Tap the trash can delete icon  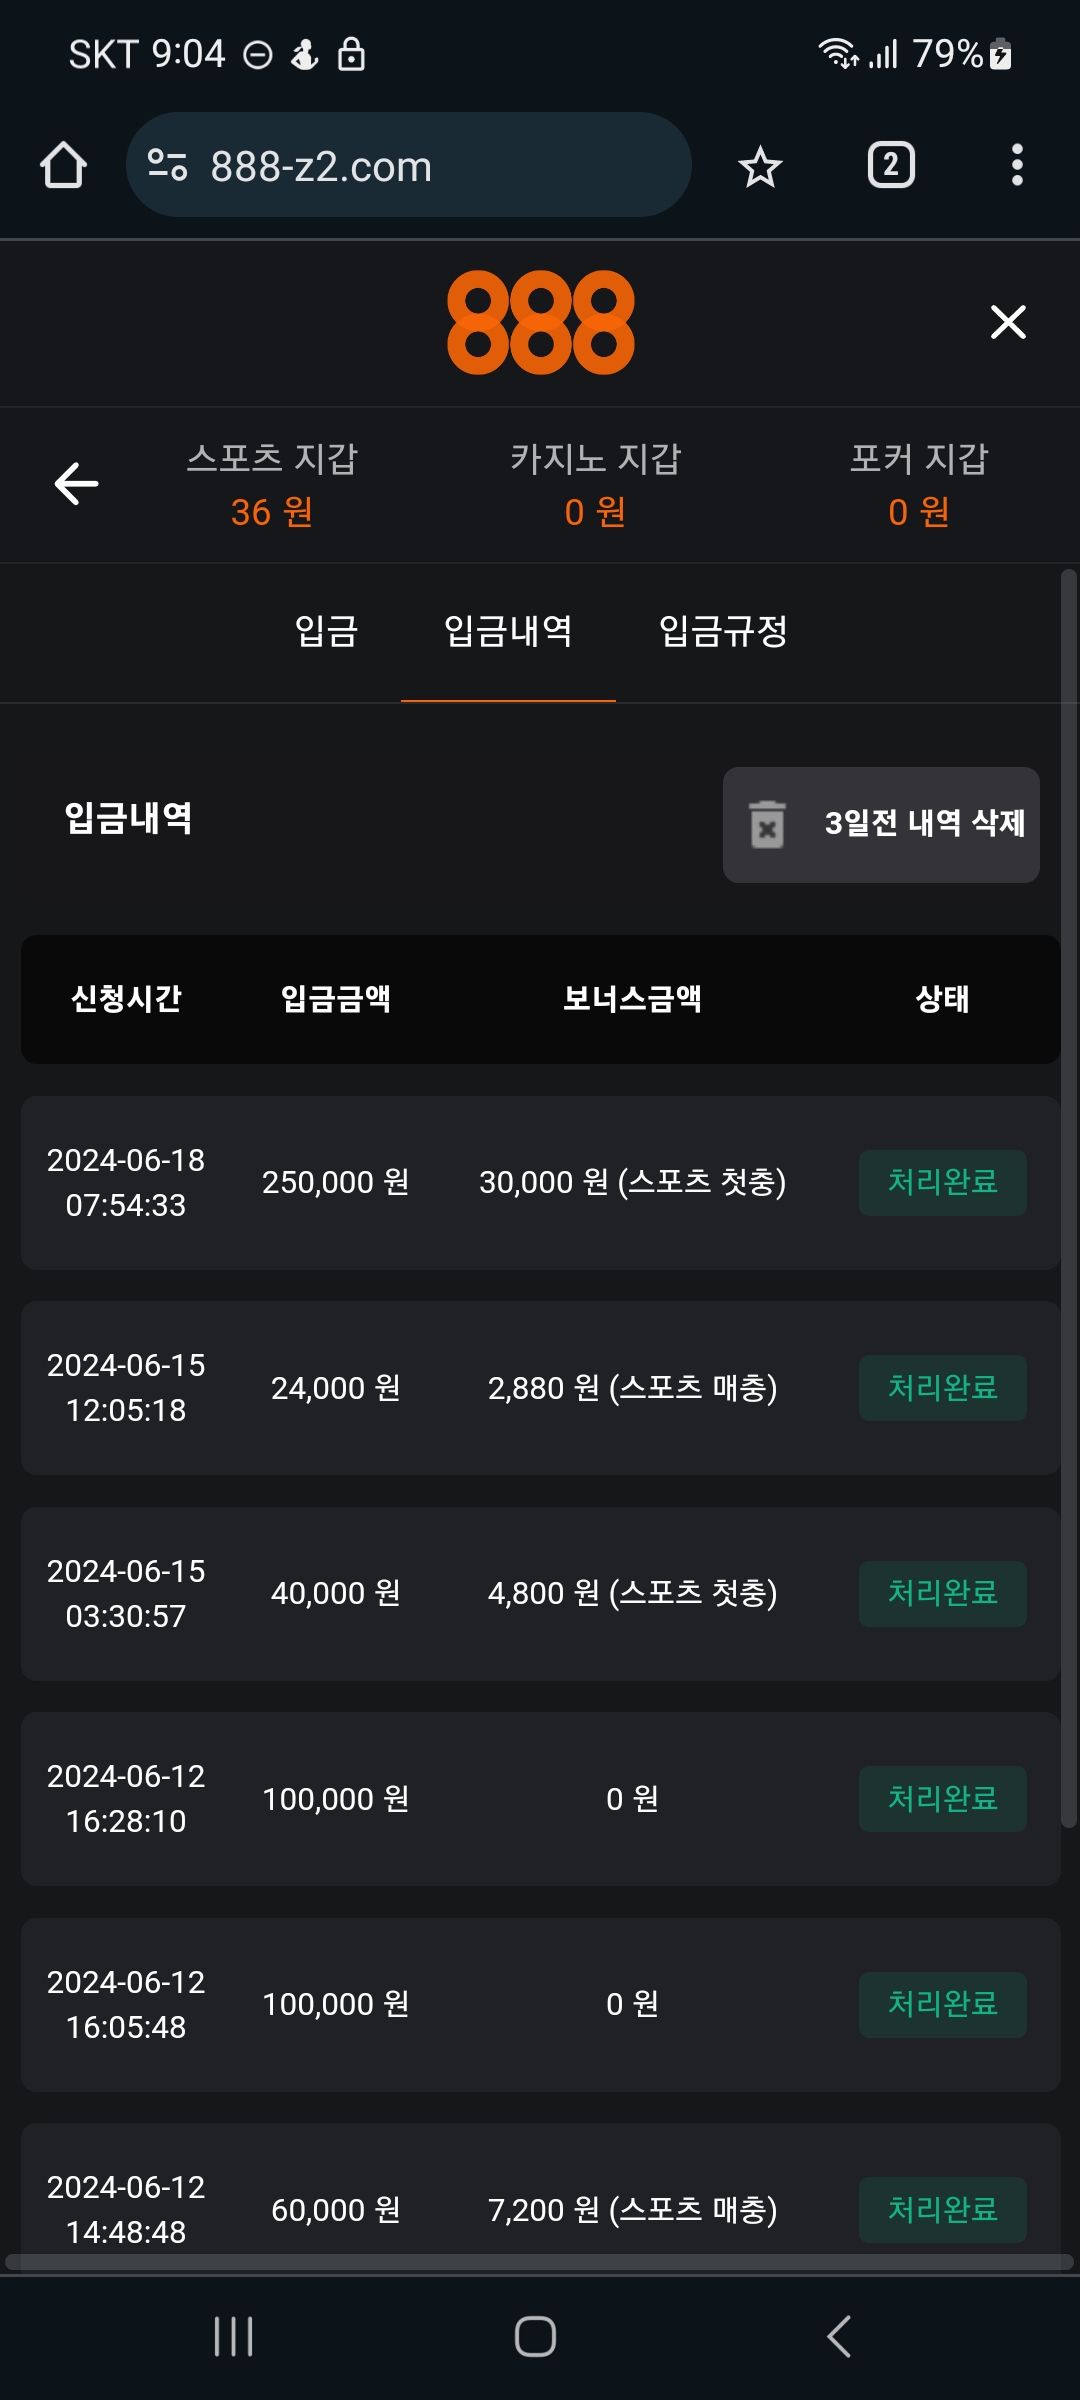[767, 825]
